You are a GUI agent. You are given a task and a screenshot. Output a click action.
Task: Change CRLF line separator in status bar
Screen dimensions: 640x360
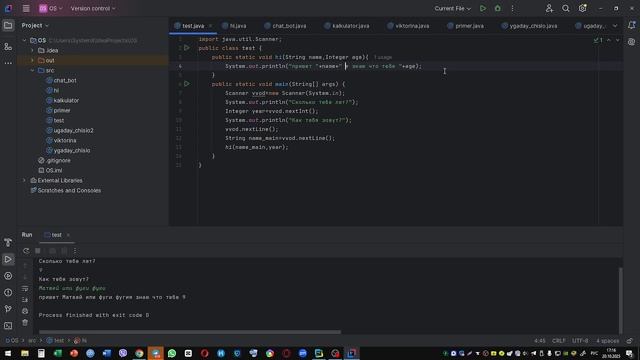click(559, 340)
